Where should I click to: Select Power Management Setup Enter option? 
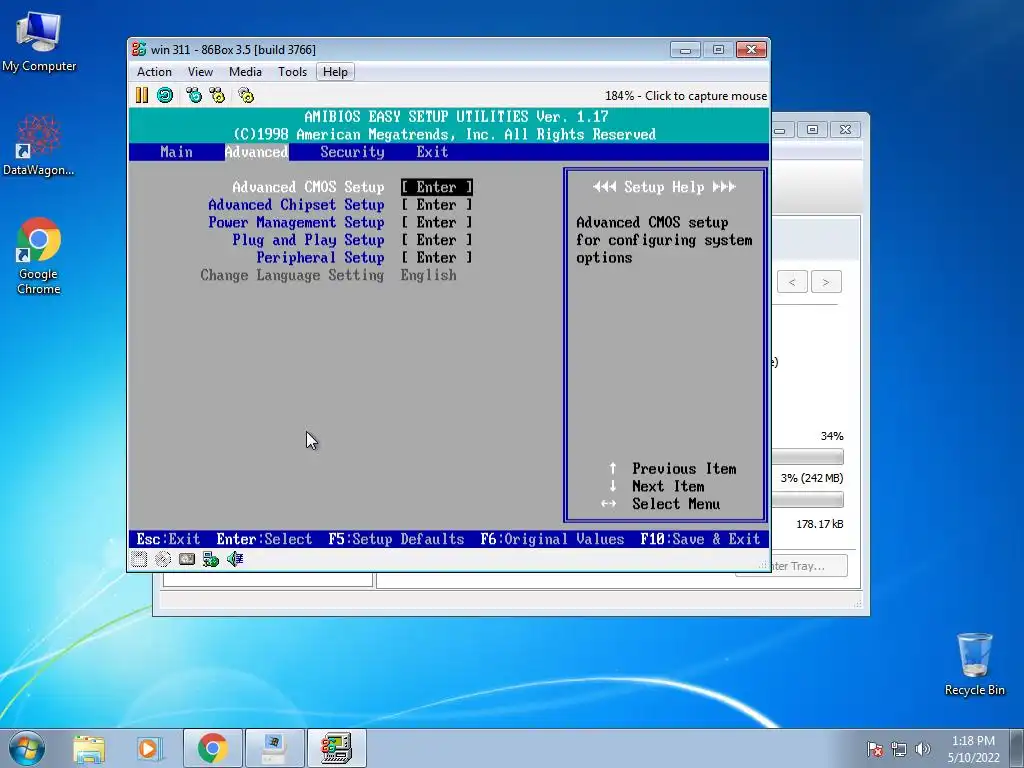[x=436, y=223]
